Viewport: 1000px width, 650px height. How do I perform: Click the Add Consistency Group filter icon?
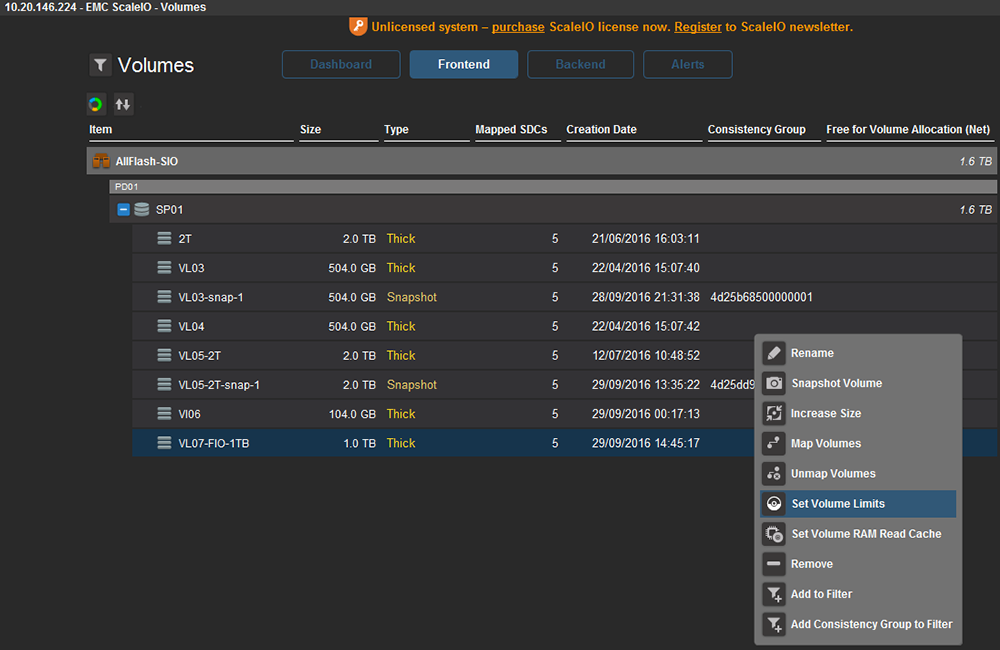(x=774, y=624)
